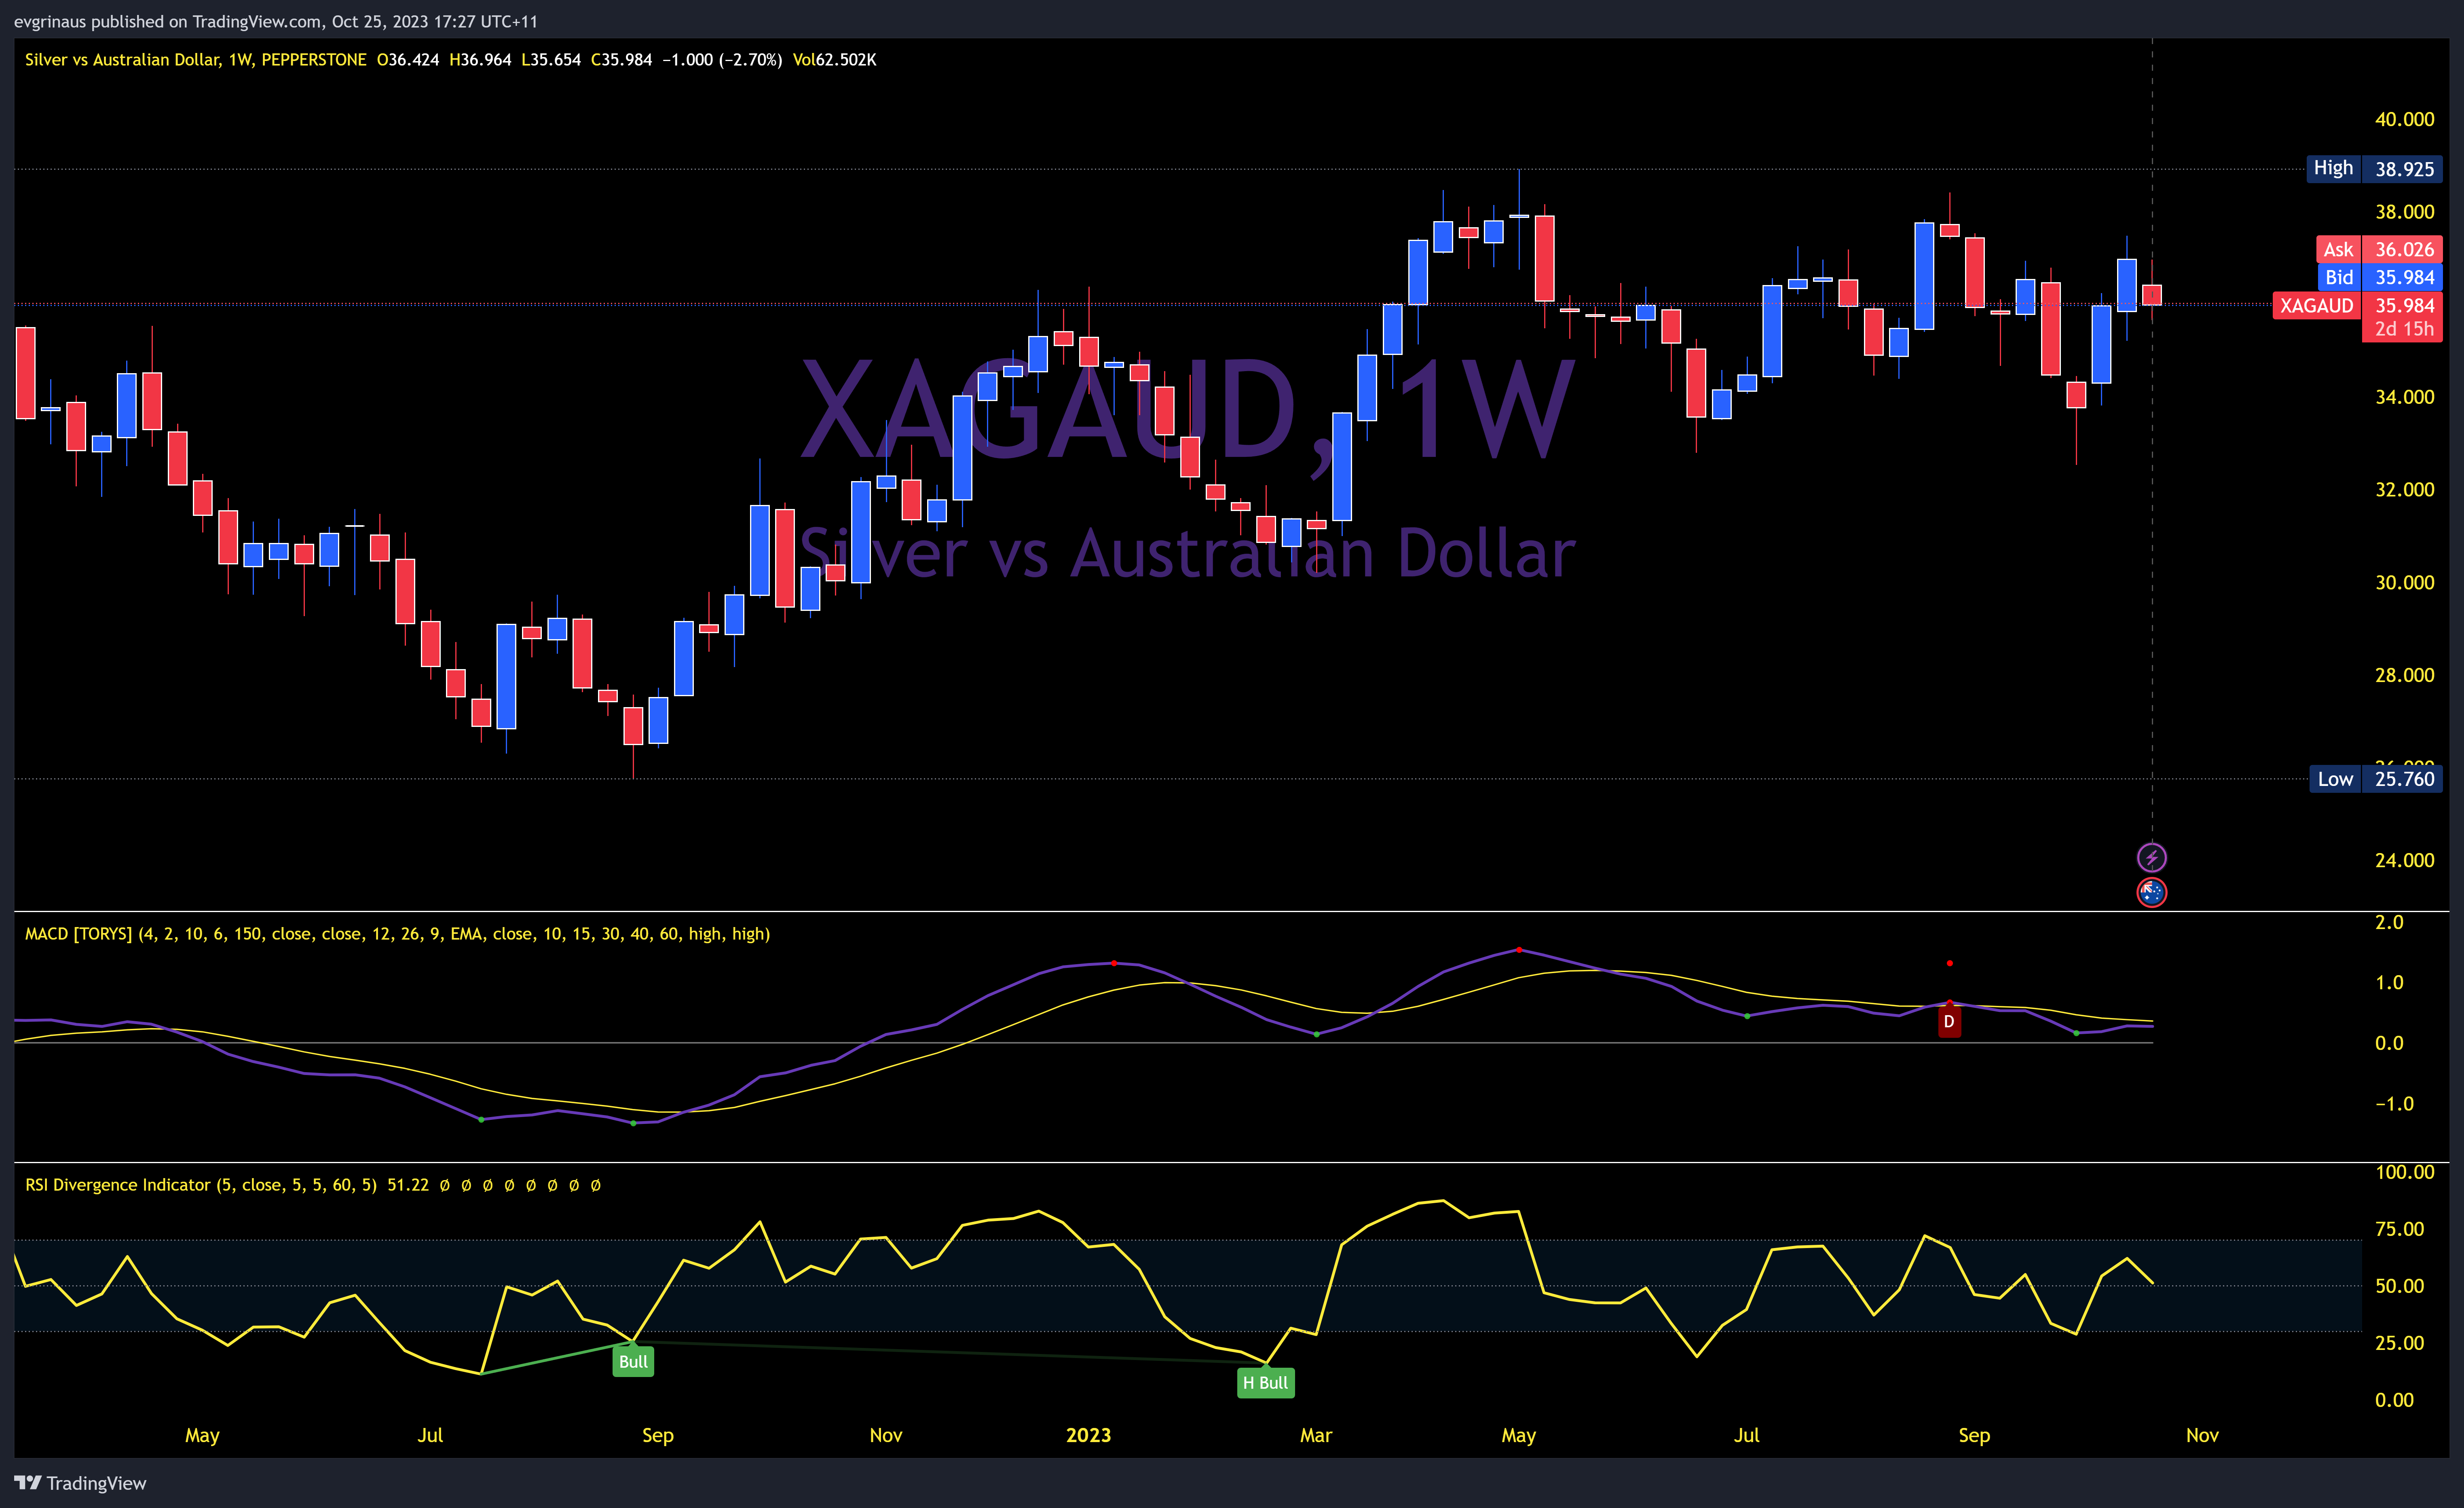Click the Vol62.502K volume readout
The height and width of the screenshot is (1508, 2464).
click(834, 60)
